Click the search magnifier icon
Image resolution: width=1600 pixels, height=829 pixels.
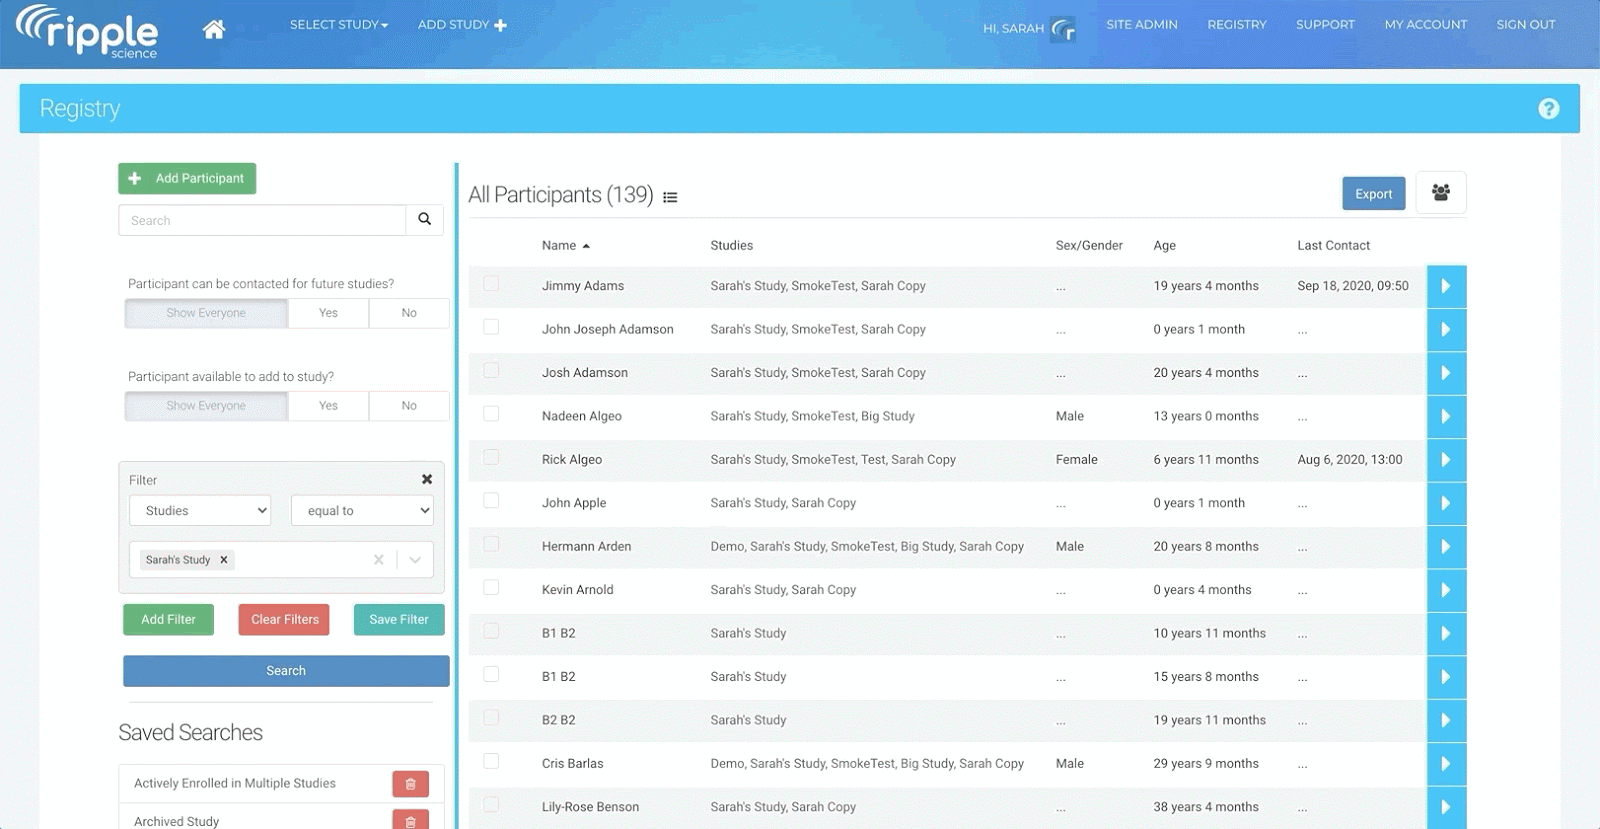click(424, 220)
